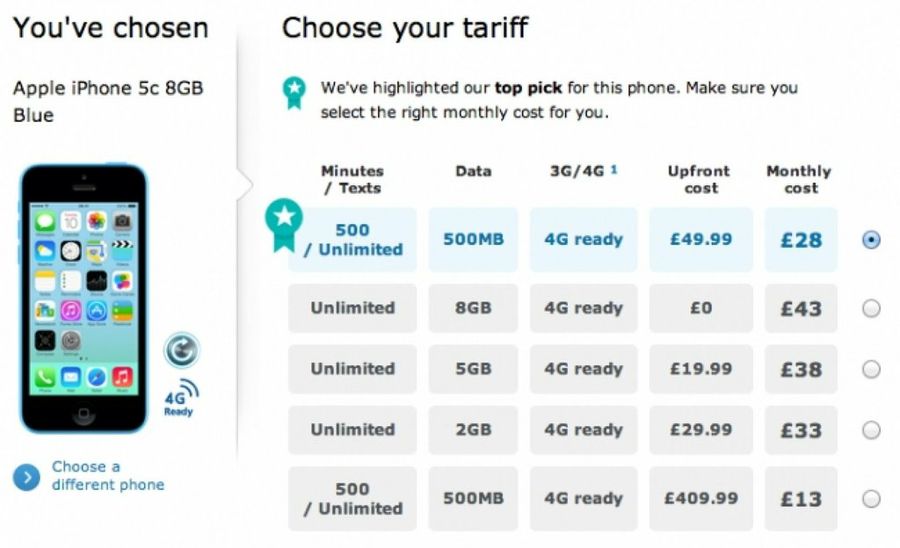The image size is (900, 548).
Task: Select the £33 monthly tariff radio button
Action: coord(871,430)
